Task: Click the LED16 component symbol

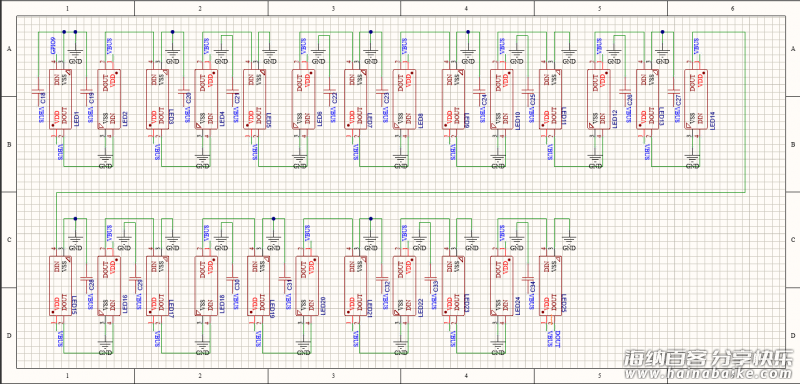Action: point(108,286)
